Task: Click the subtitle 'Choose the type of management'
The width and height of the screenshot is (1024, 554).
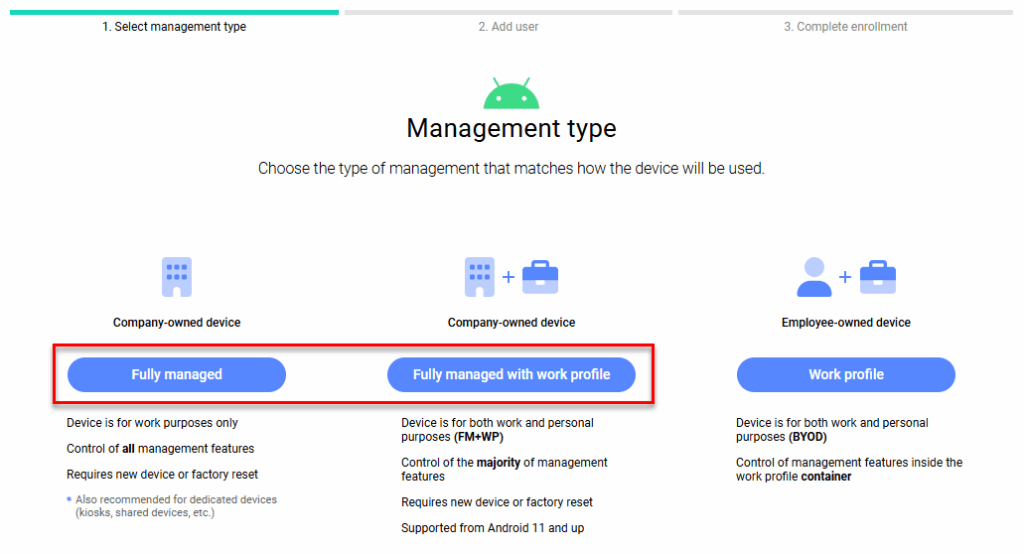Action: pos(511,169)
